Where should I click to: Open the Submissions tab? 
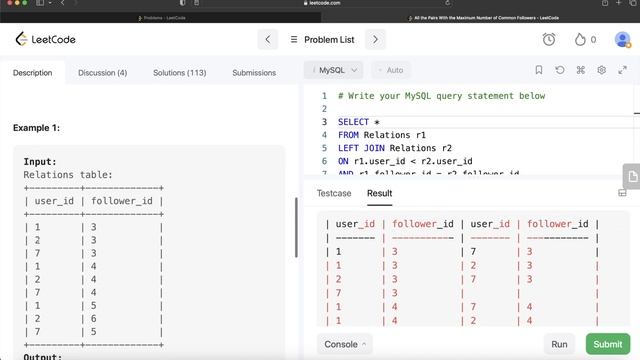click(254, 73)
